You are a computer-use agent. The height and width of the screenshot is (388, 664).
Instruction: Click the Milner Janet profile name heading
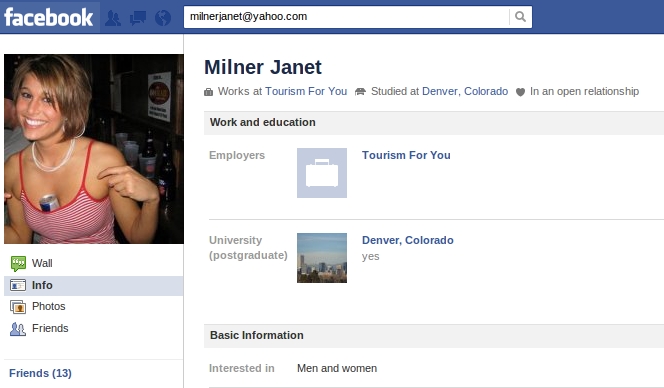point(263,67)
